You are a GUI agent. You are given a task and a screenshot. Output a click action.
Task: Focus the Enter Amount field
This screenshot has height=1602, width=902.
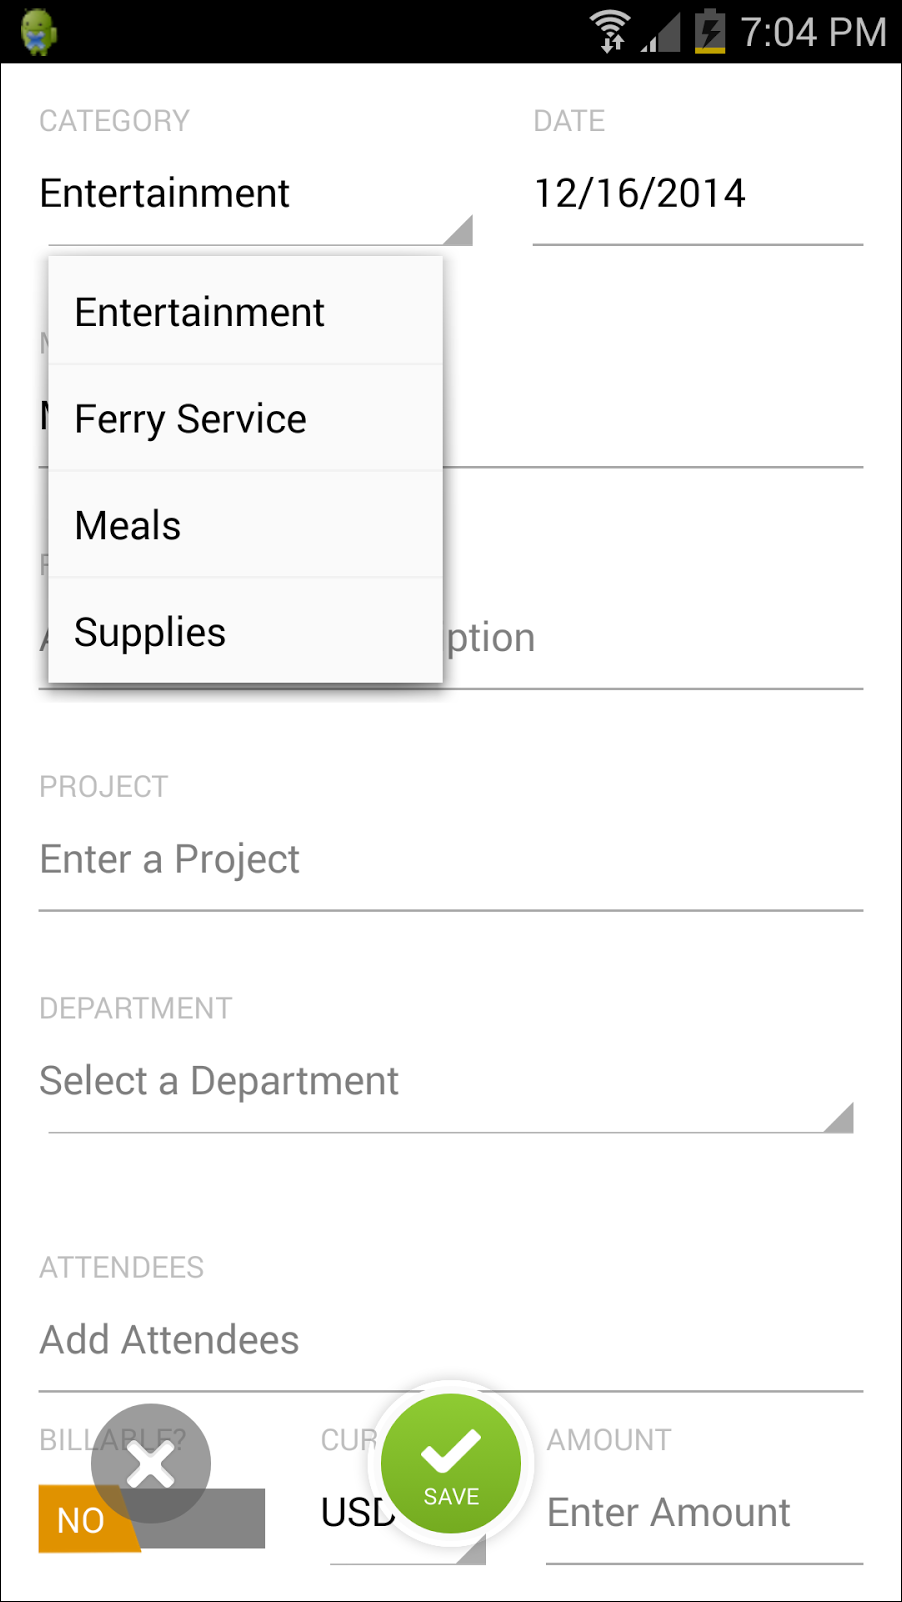tap(705, 1513)
